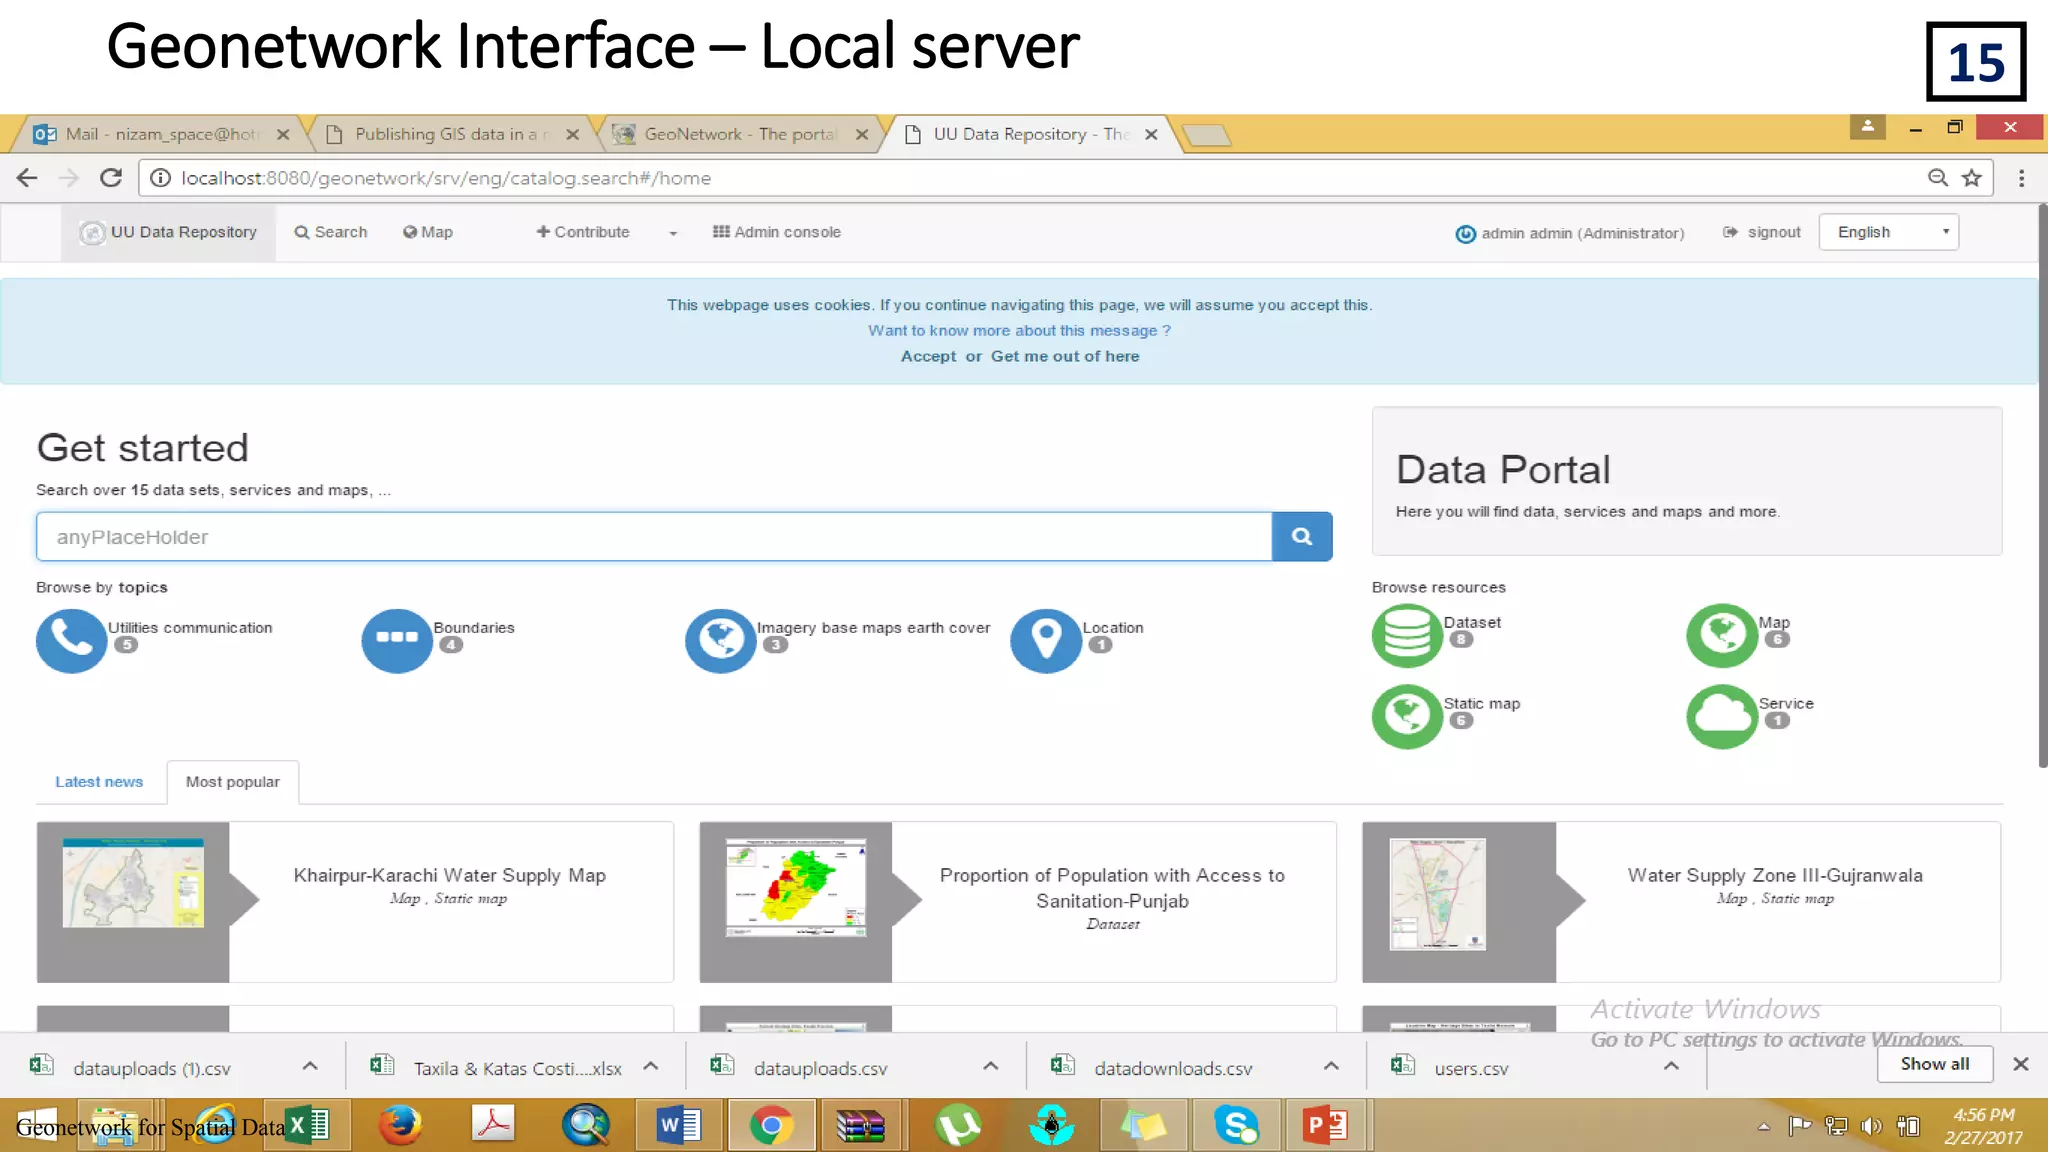This screenshot has width=2048, height=1152.
Task: Open Water Supply Zone III-Gujranwala thumbnail
Action: pos(1437,894)
